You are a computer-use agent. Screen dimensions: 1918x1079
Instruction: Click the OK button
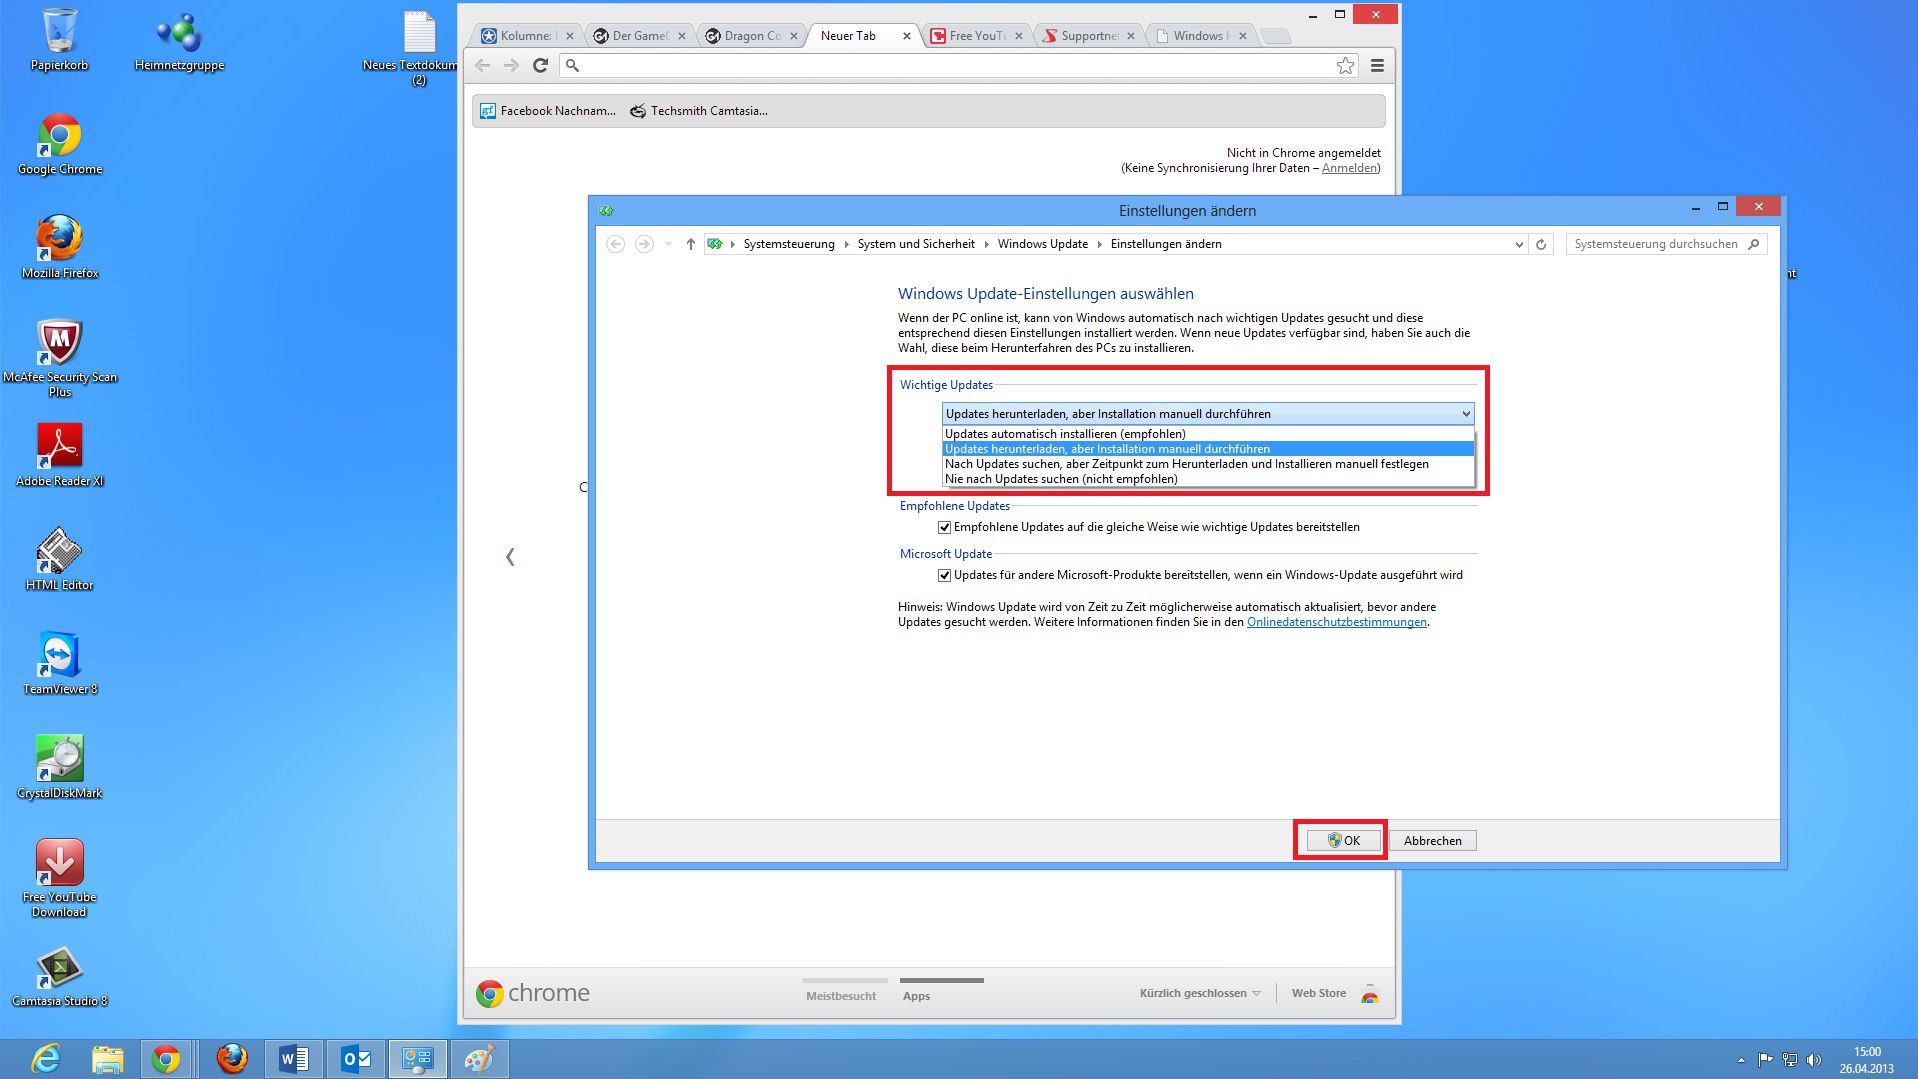pyautogui.click(x=1343, y=841)
